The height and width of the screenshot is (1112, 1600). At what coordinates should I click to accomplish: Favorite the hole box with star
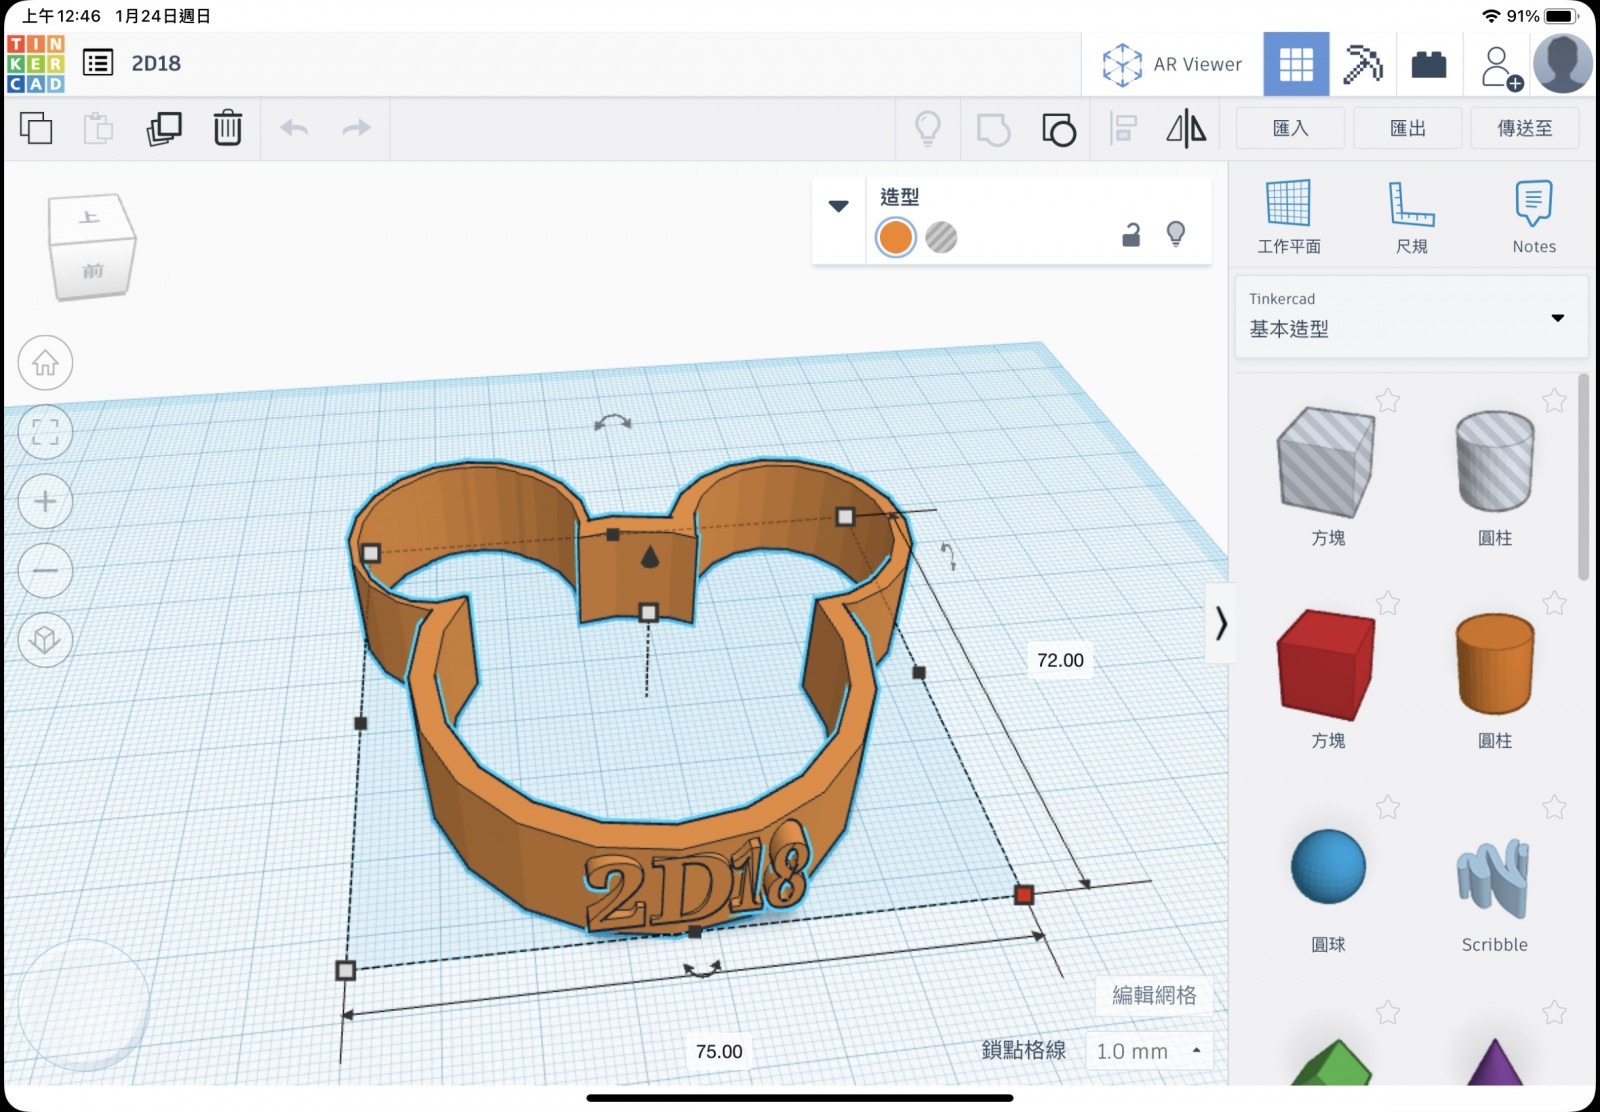click(1387, 401)
